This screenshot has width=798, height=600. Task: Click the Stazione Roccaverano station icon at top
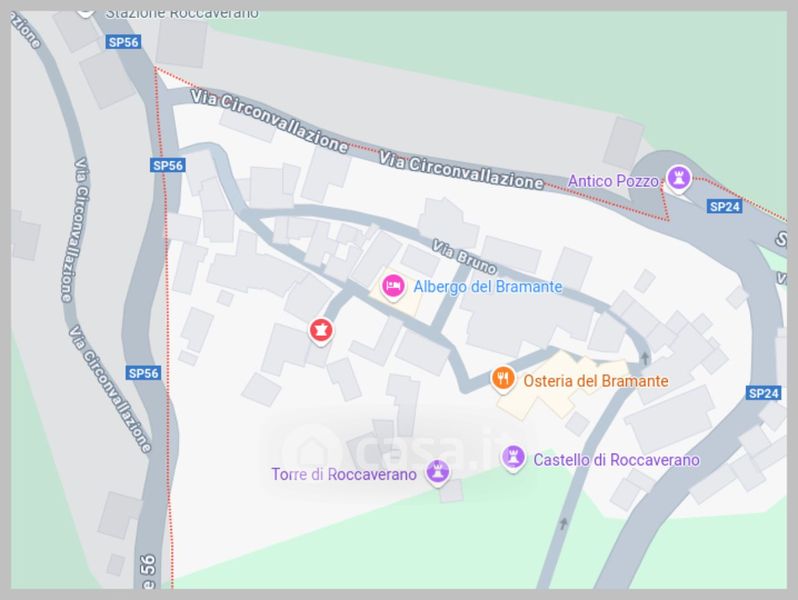[85, 12]
